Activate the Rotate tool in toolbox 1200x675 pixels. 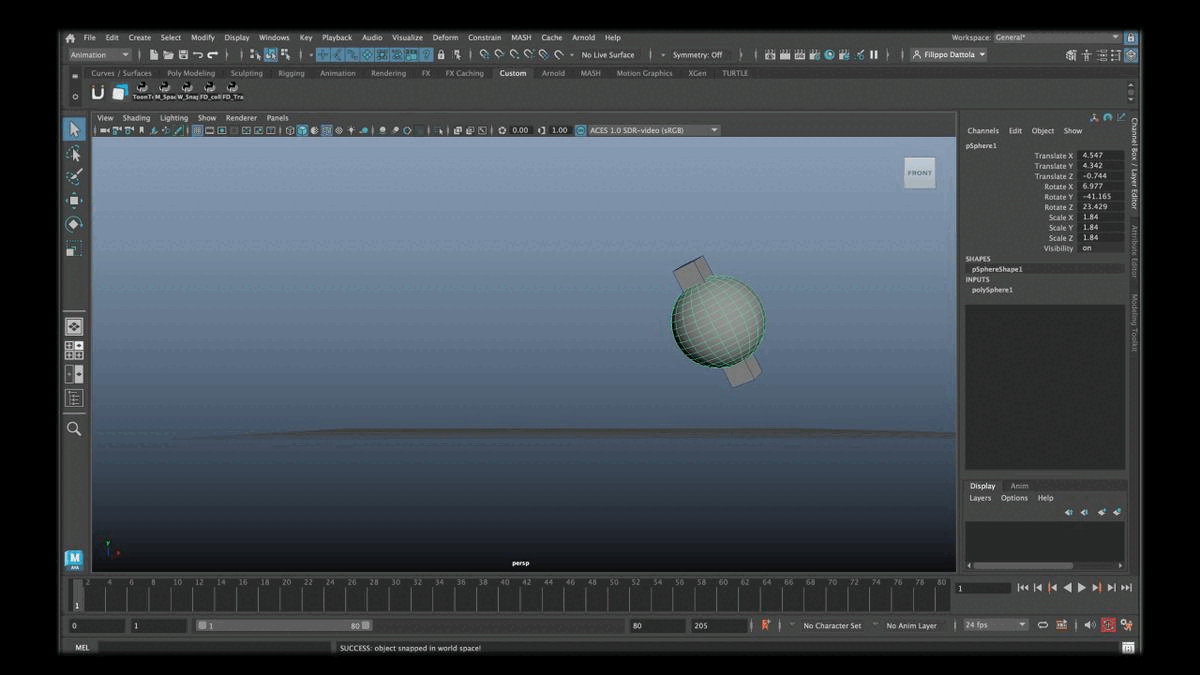pyautogui.click(x=74, y=224)
